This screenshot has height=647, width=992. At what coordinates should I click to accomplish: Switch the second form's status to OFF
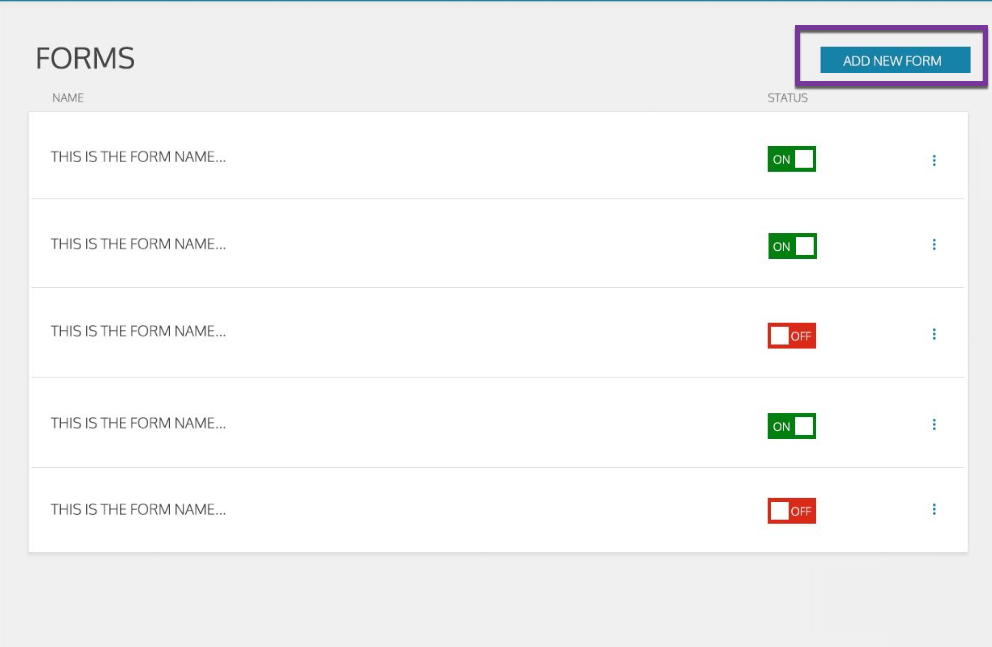pos(791,245)
